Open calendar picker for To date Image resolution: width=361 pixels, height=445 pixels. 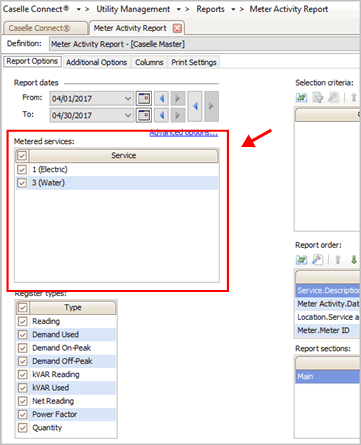pyautogui.click(x=144, y=115)
